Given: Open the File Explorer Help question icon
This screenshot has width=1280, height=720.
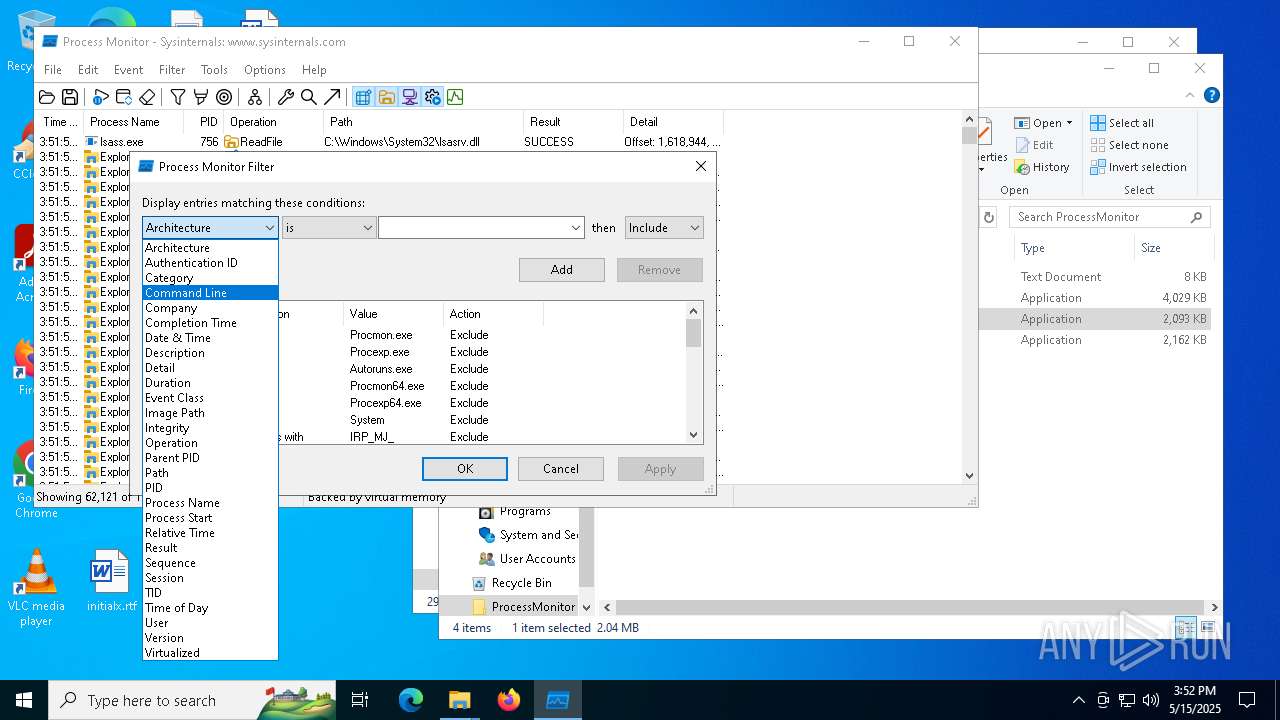Looking at the screenshot, I should pos(1211,96).
